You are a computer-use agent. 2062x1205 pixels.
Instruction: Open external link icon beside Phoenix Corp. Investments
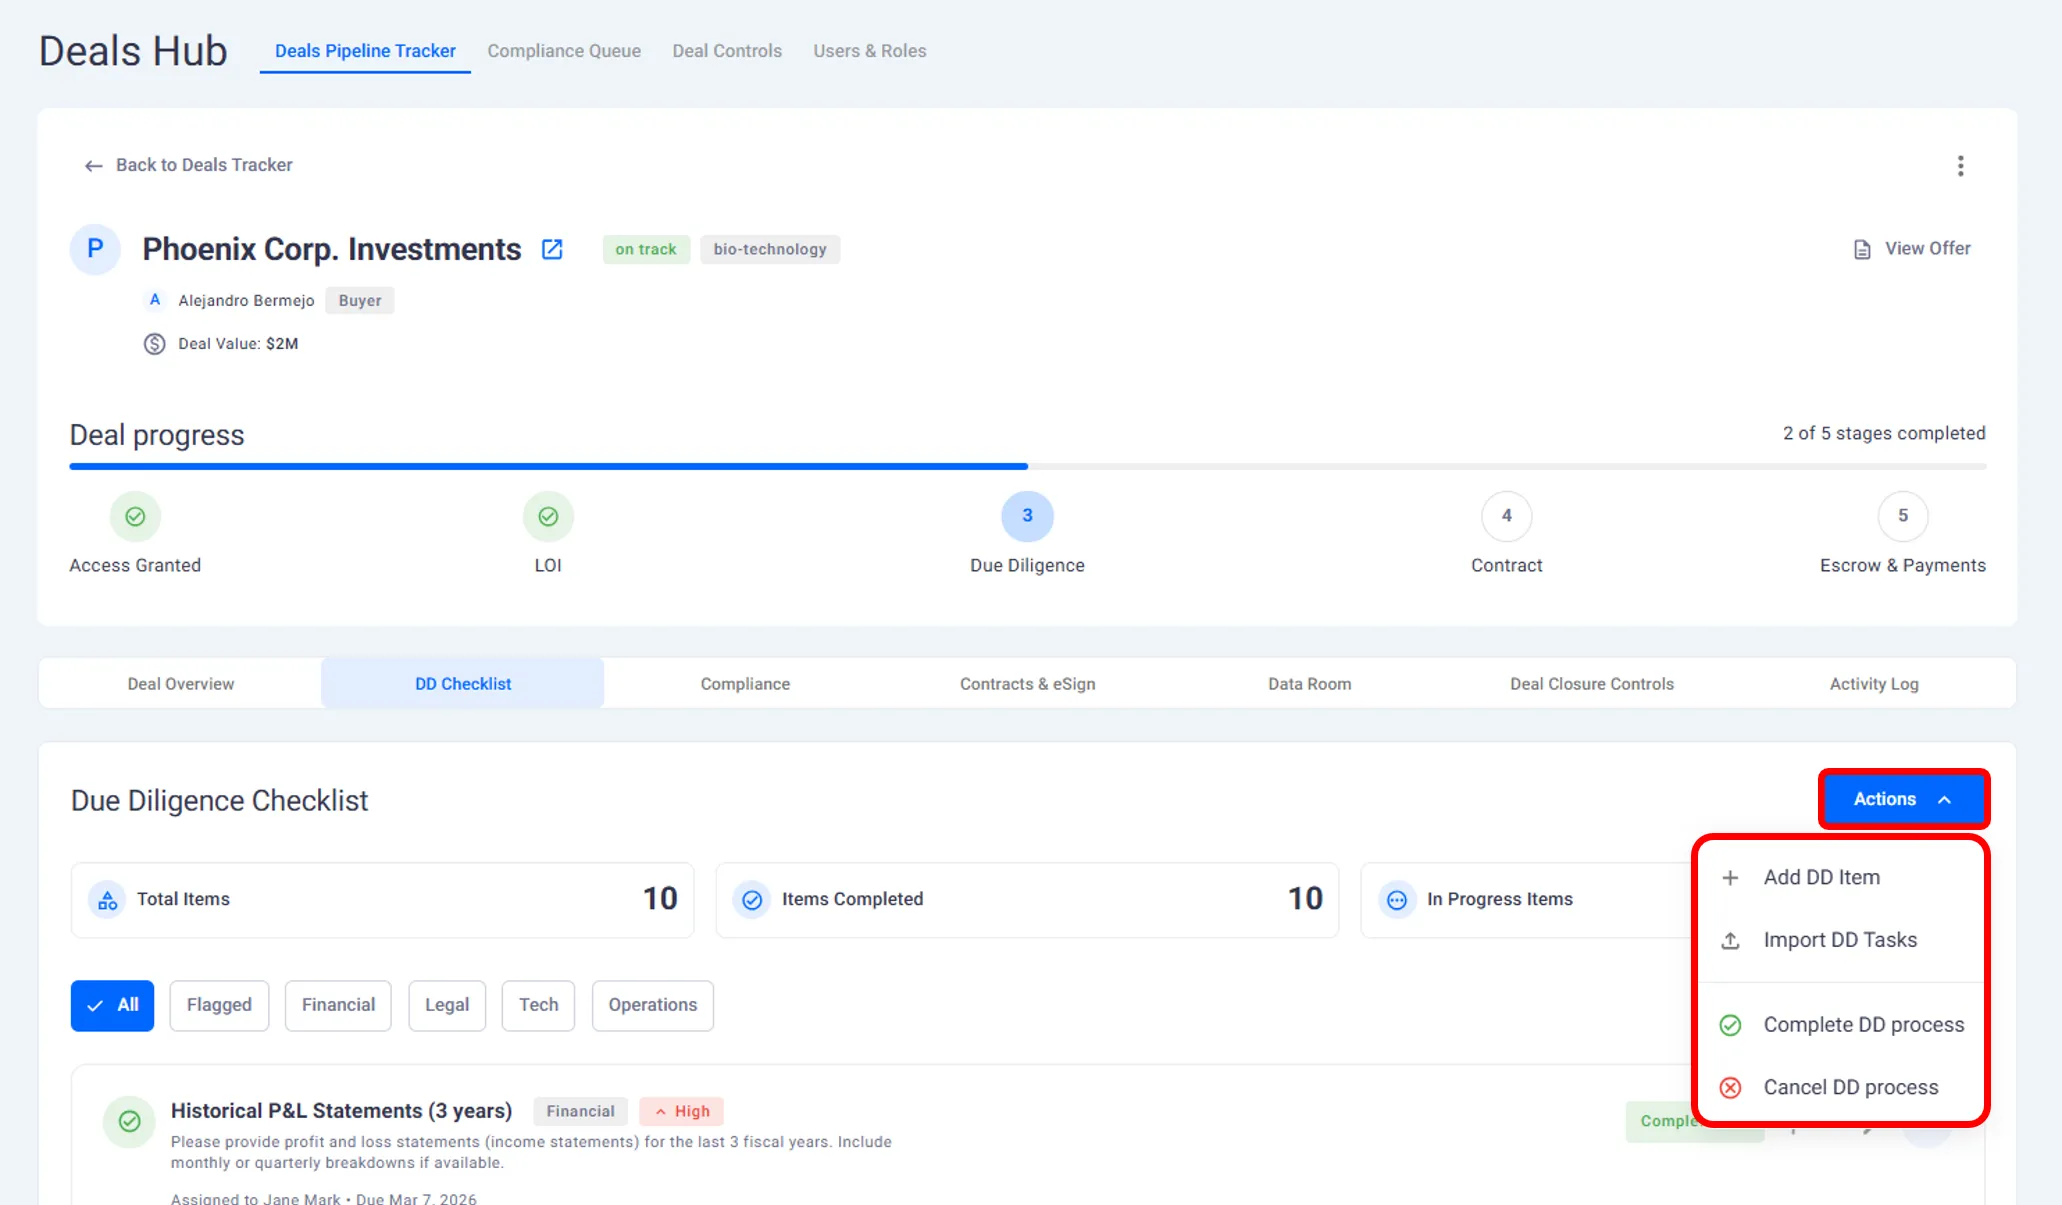coord(552,249)
